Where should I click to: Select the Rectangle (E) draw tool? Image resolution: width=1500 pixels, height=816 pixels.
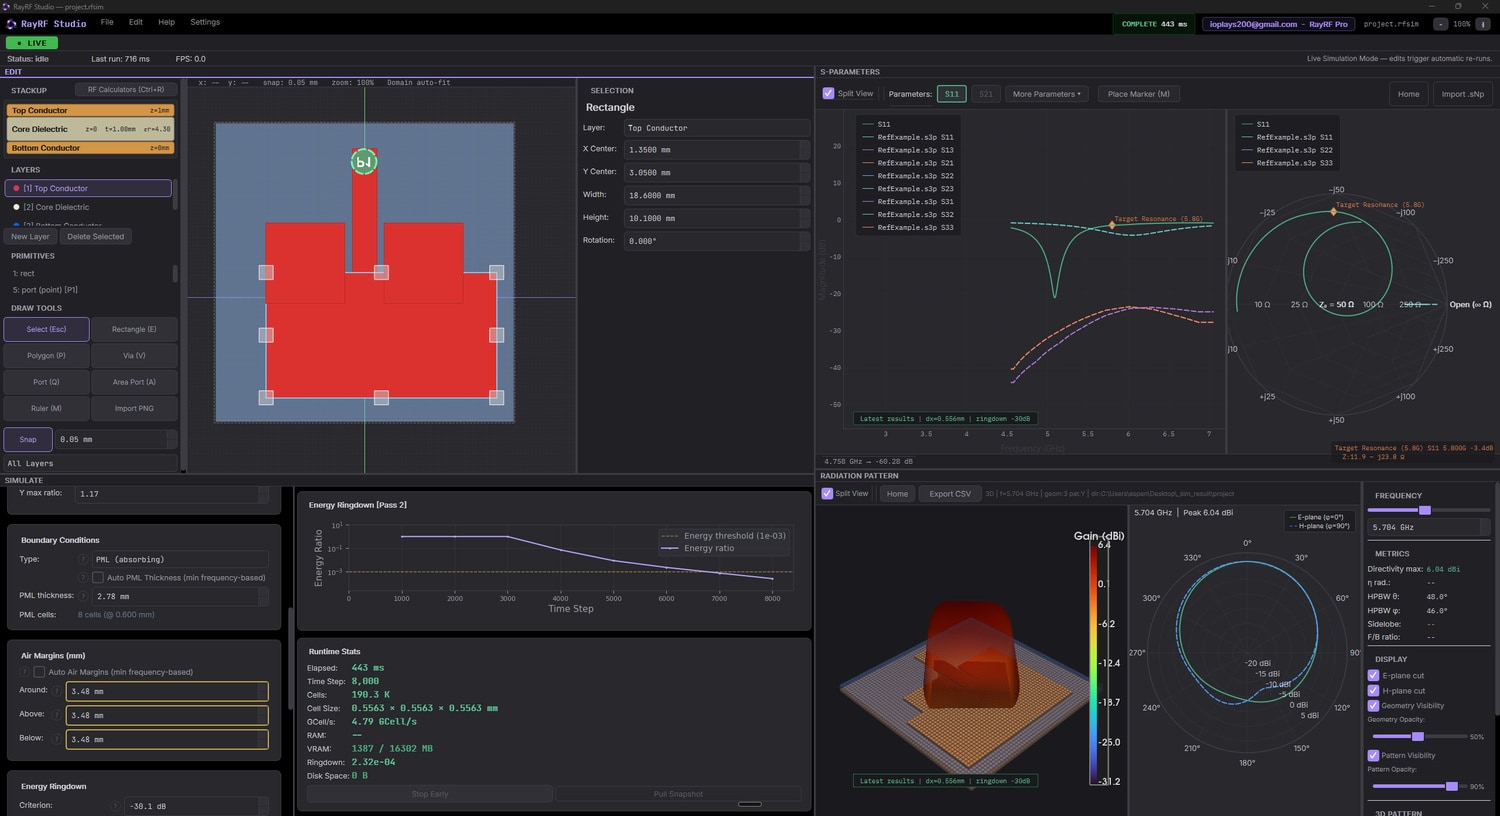[134, 329]
